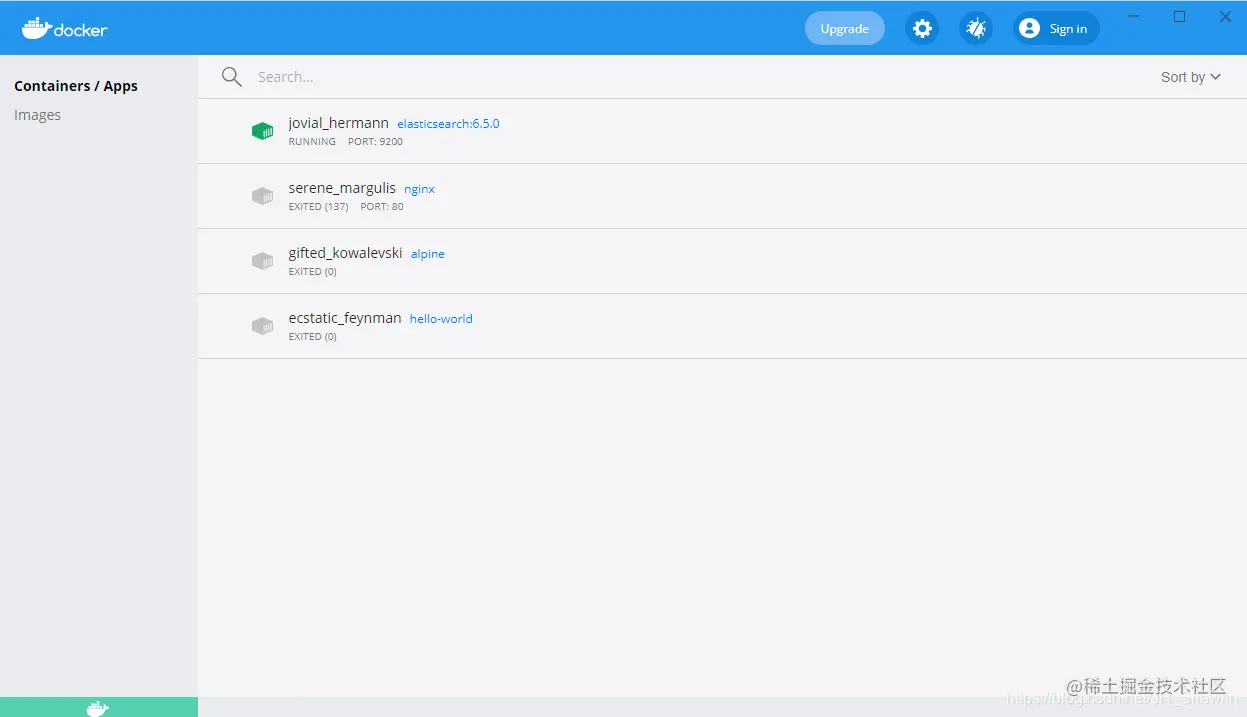The height and width of the screenshot is (717, 1247).
Task: Click the Upgrade button
Action: pos(845,28)
